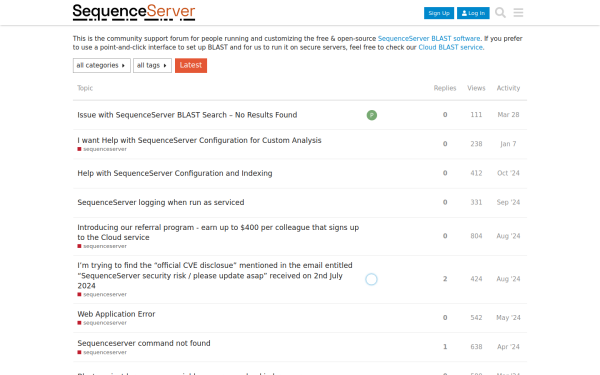Click the 111 views value
Viewport: 600px width, 375px height.
(x=476, y=115)
